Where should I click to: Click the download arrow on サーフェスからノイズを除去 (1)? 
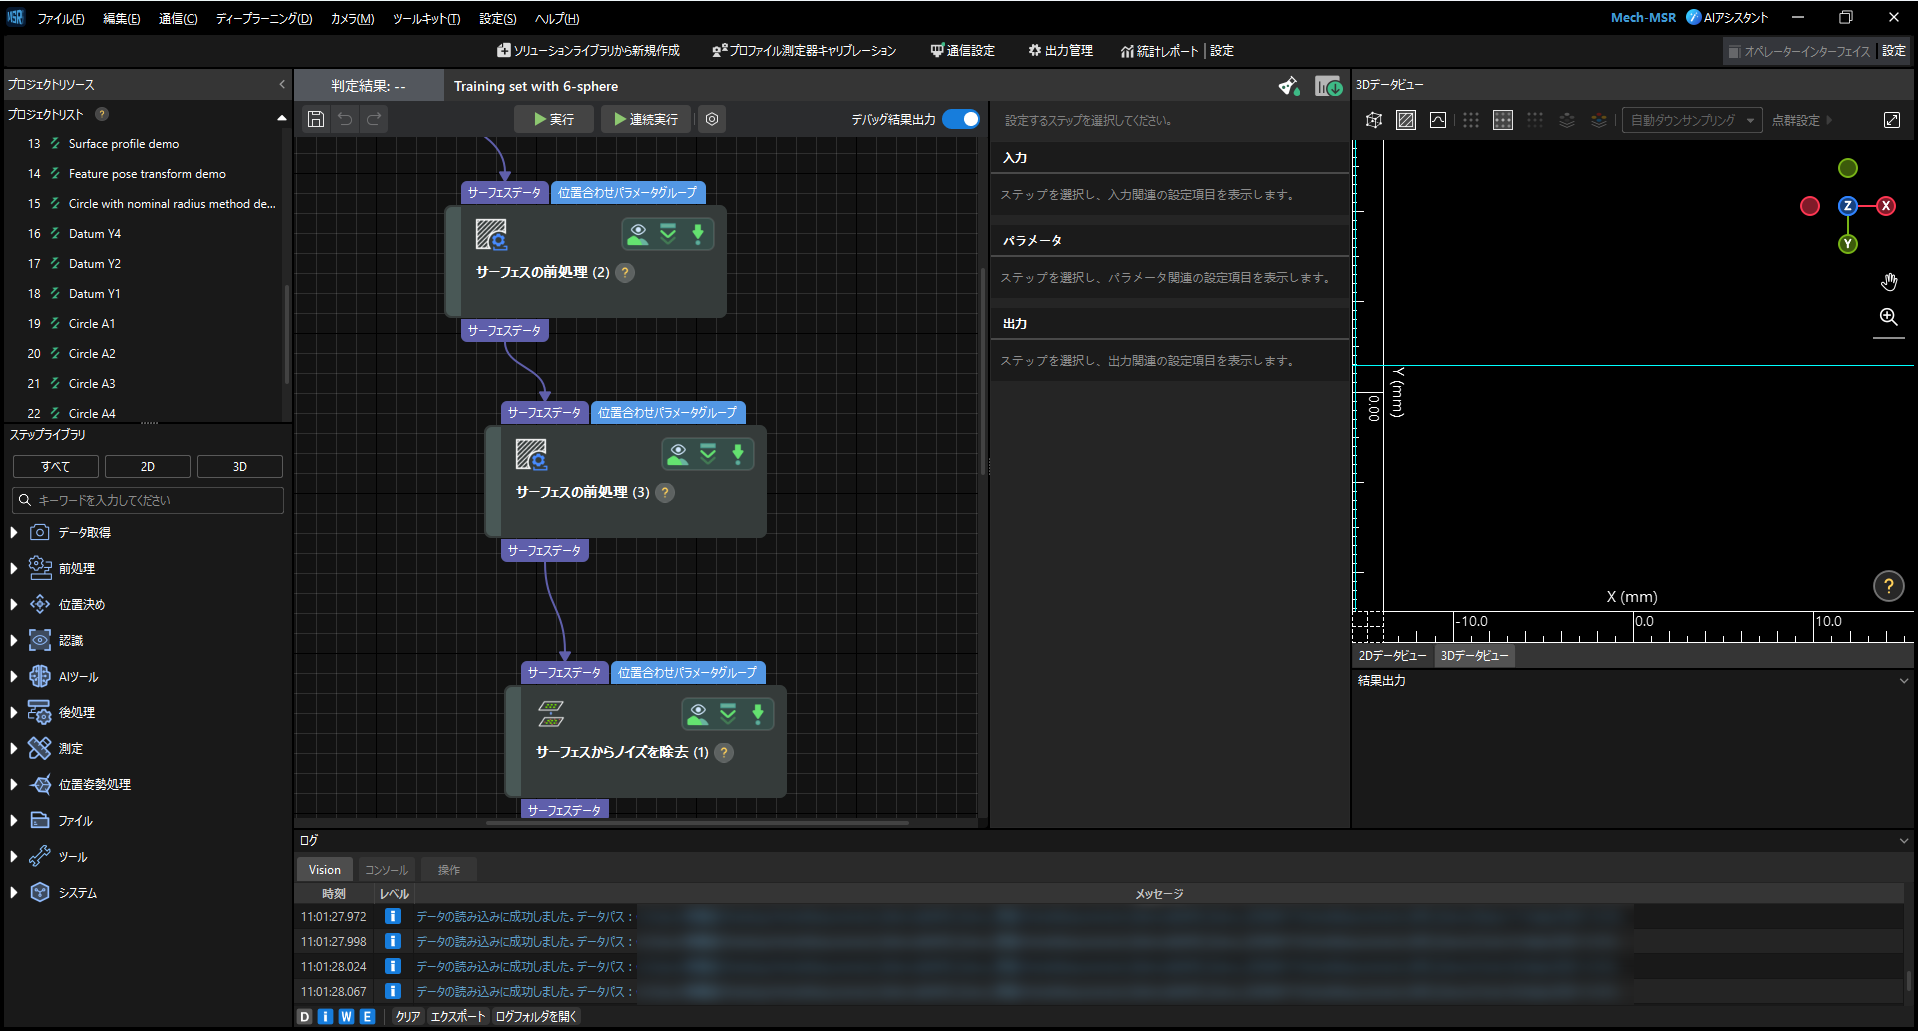[758, 714]
